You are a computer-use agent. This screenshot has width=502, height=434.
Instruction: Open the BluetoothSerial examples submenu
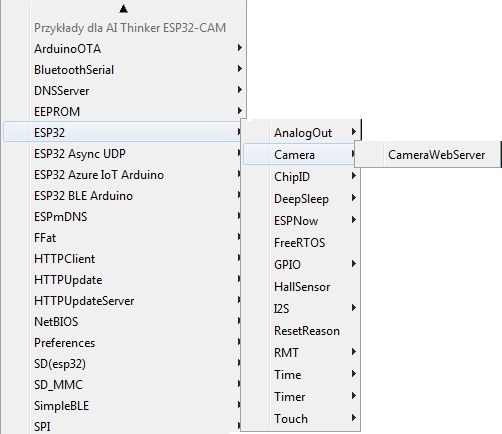coord(124,70)
